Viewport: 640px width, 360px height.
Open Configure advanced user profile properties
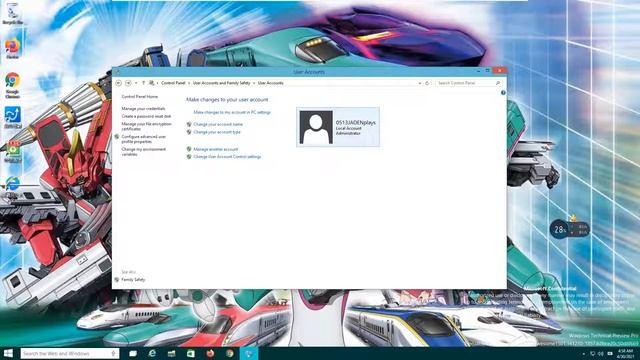point(144,139)
